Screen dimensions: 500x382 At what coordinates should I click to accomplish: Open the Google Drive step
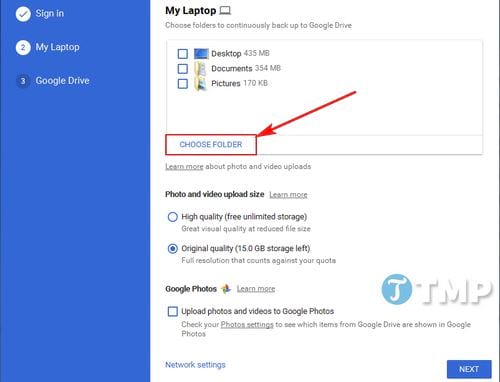(62, 81)
